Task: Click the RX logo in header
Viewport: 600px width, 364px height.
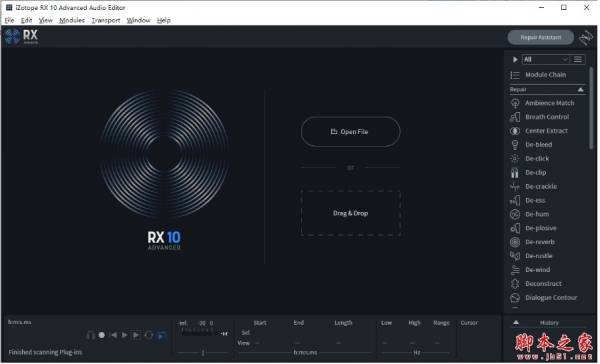Action: click(x=22, y=37)
